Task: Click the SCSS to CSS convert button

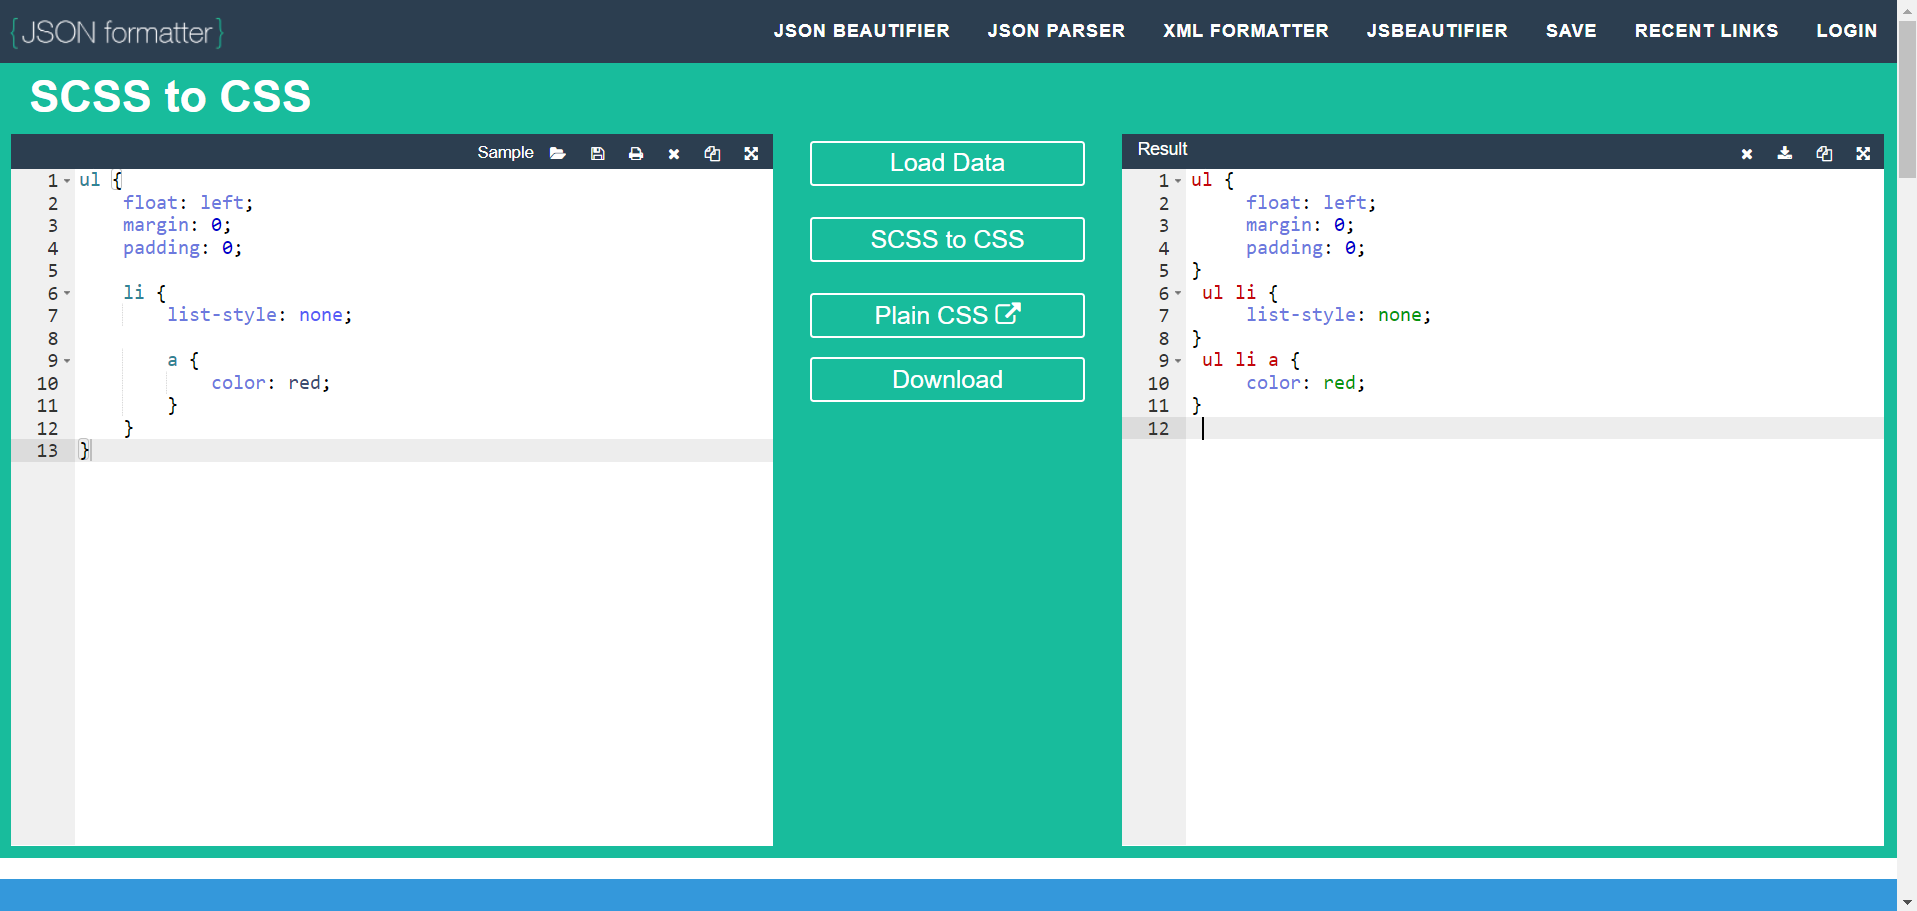Action: 947,240
